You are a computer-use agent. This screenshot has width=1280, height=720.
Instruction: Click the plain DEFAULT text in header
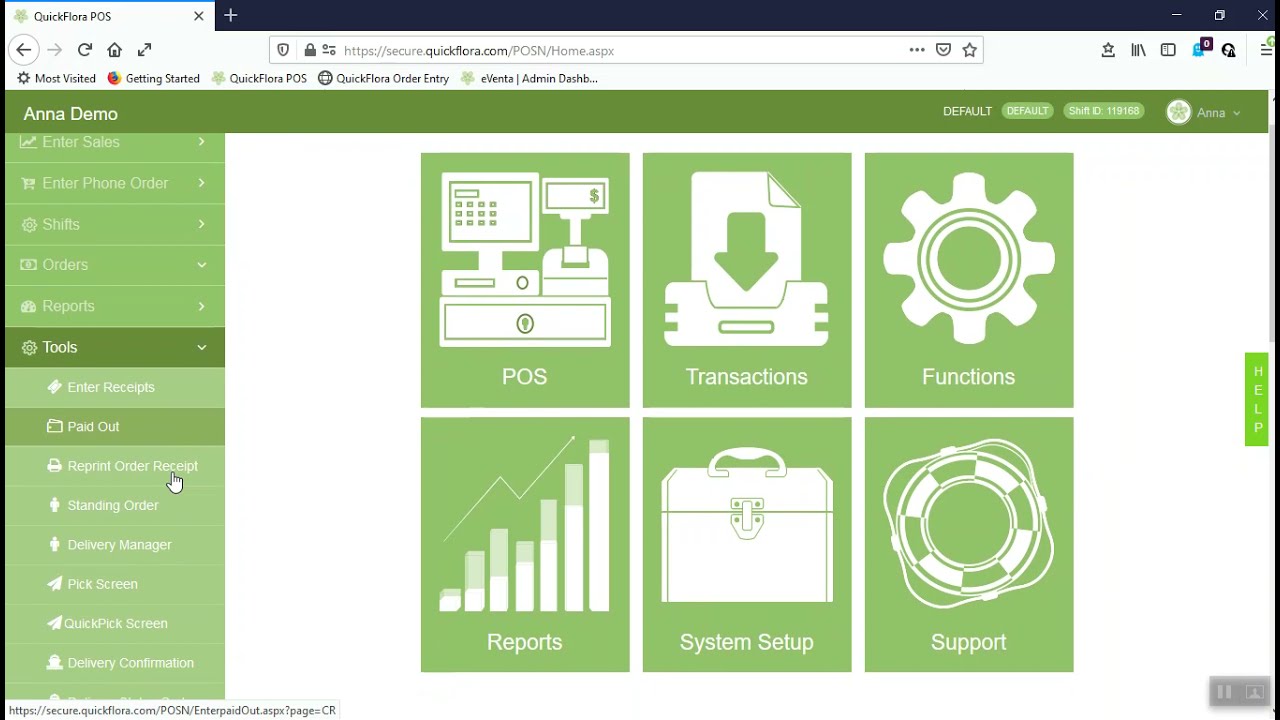[967, 111]
